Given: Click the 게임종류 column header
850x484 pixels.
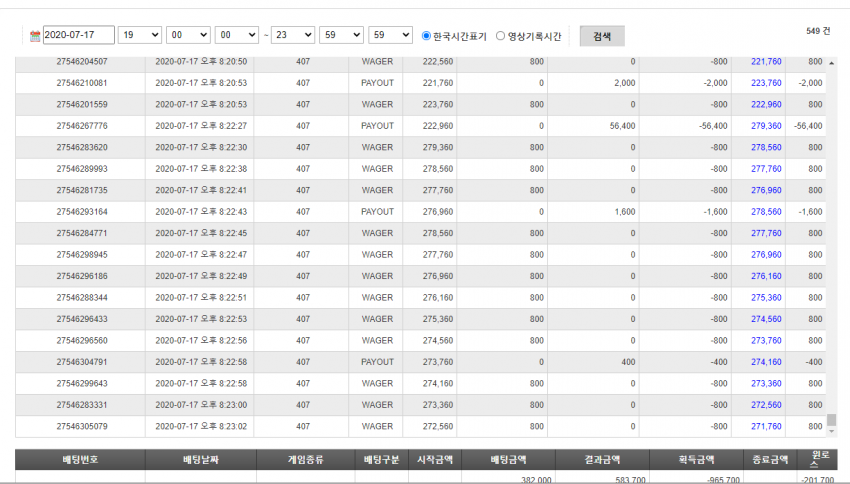Looking at the screenshot, I should [306, 460].
